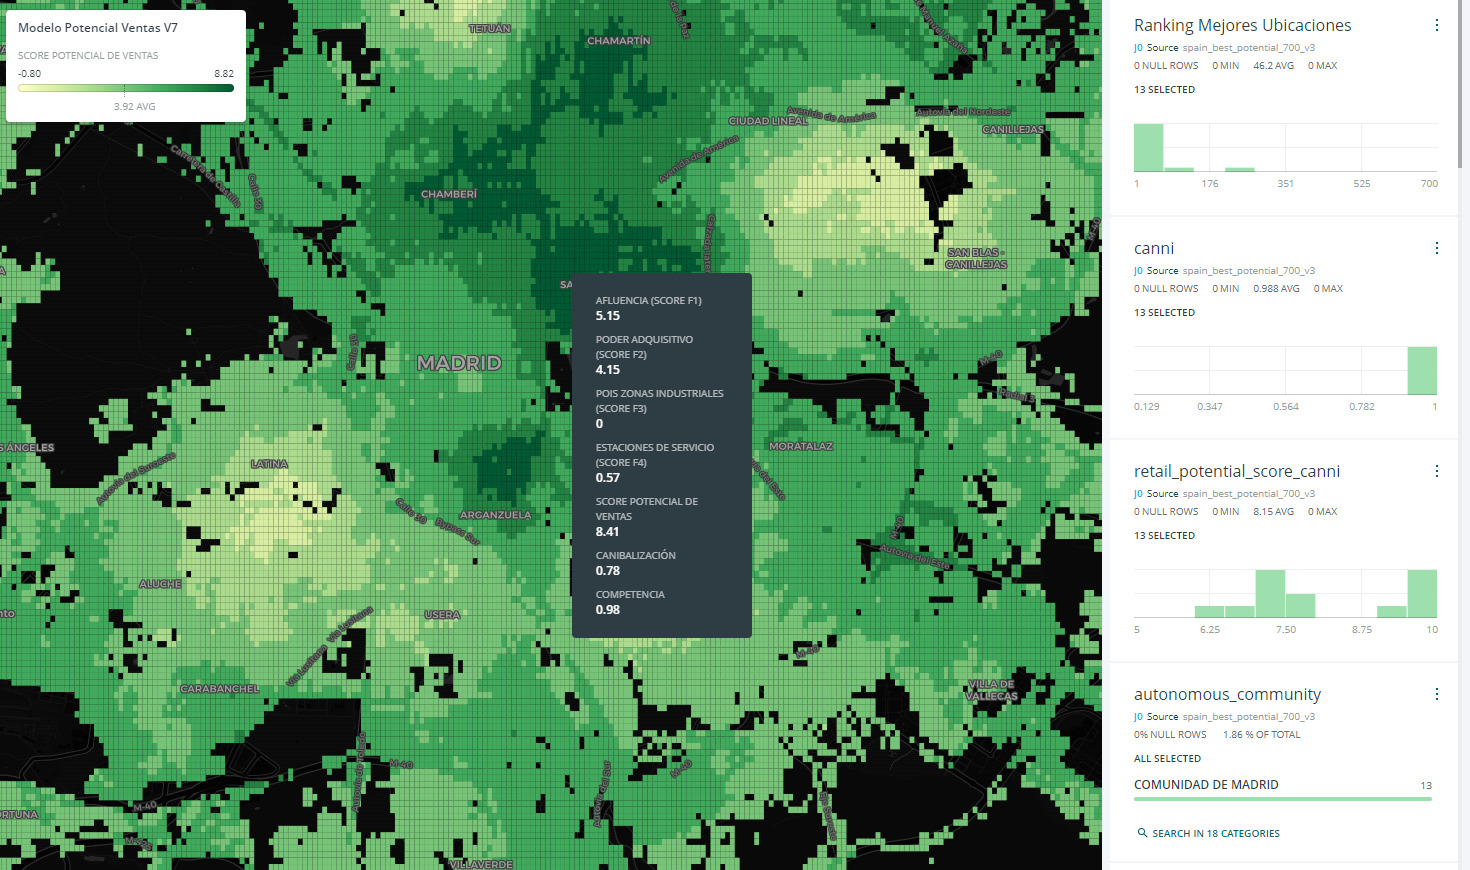Click the sales potential score gradient legend bar
This screenshot has width=1470, height=870.
(126, 88)
